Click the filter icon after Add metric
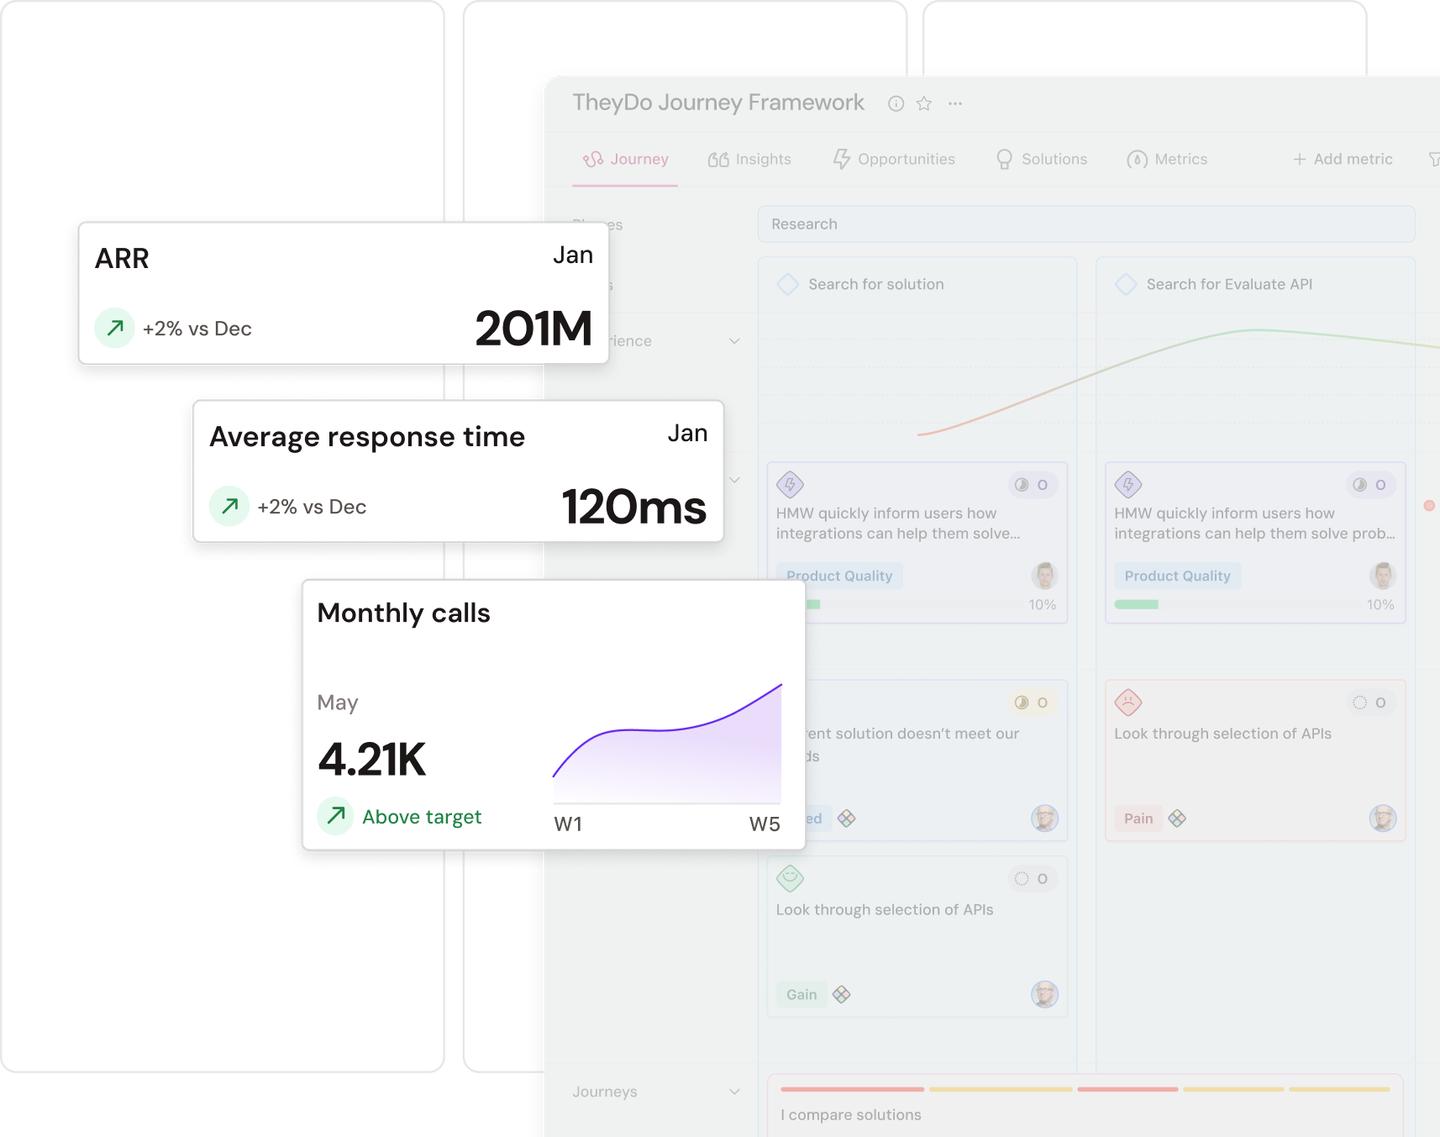 (1434, 159)
